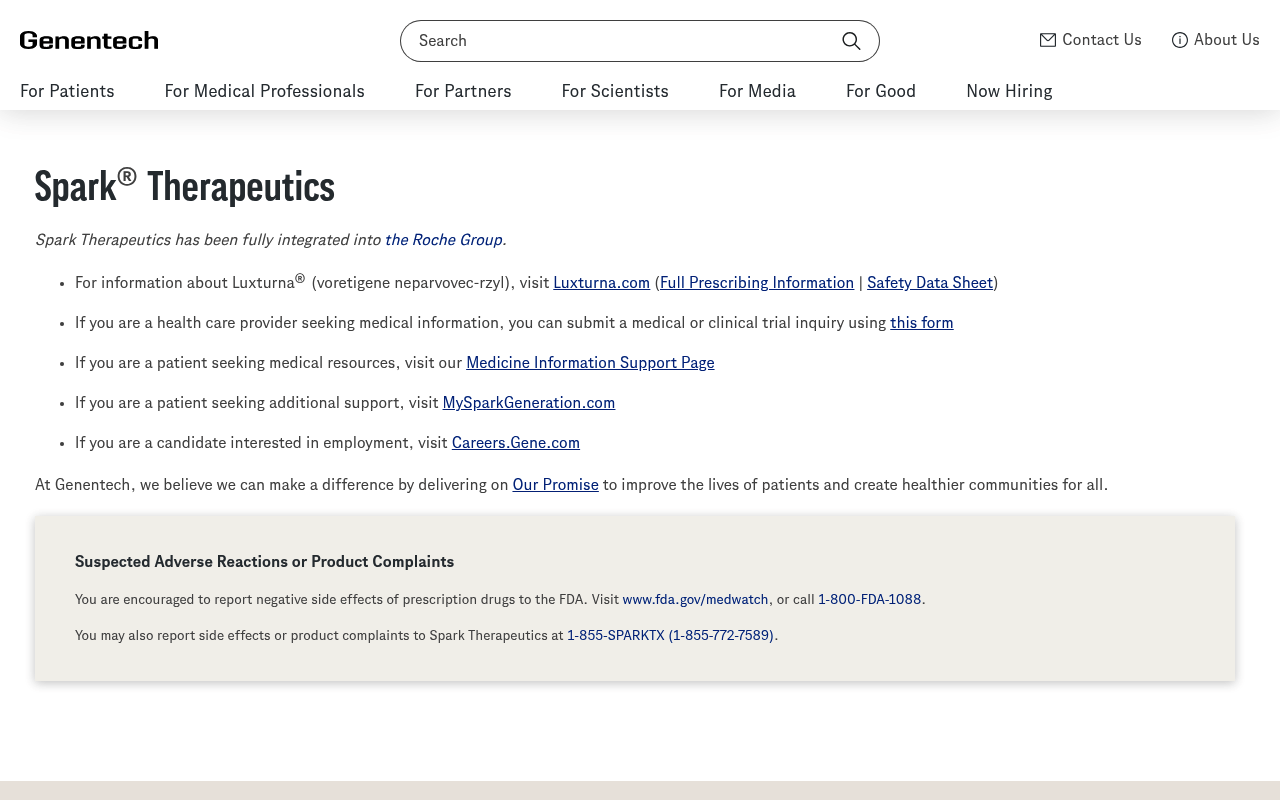Open the Careers.Gene.com link
The width and height of the screenshot is (1280, 800).
click(516, 443)
